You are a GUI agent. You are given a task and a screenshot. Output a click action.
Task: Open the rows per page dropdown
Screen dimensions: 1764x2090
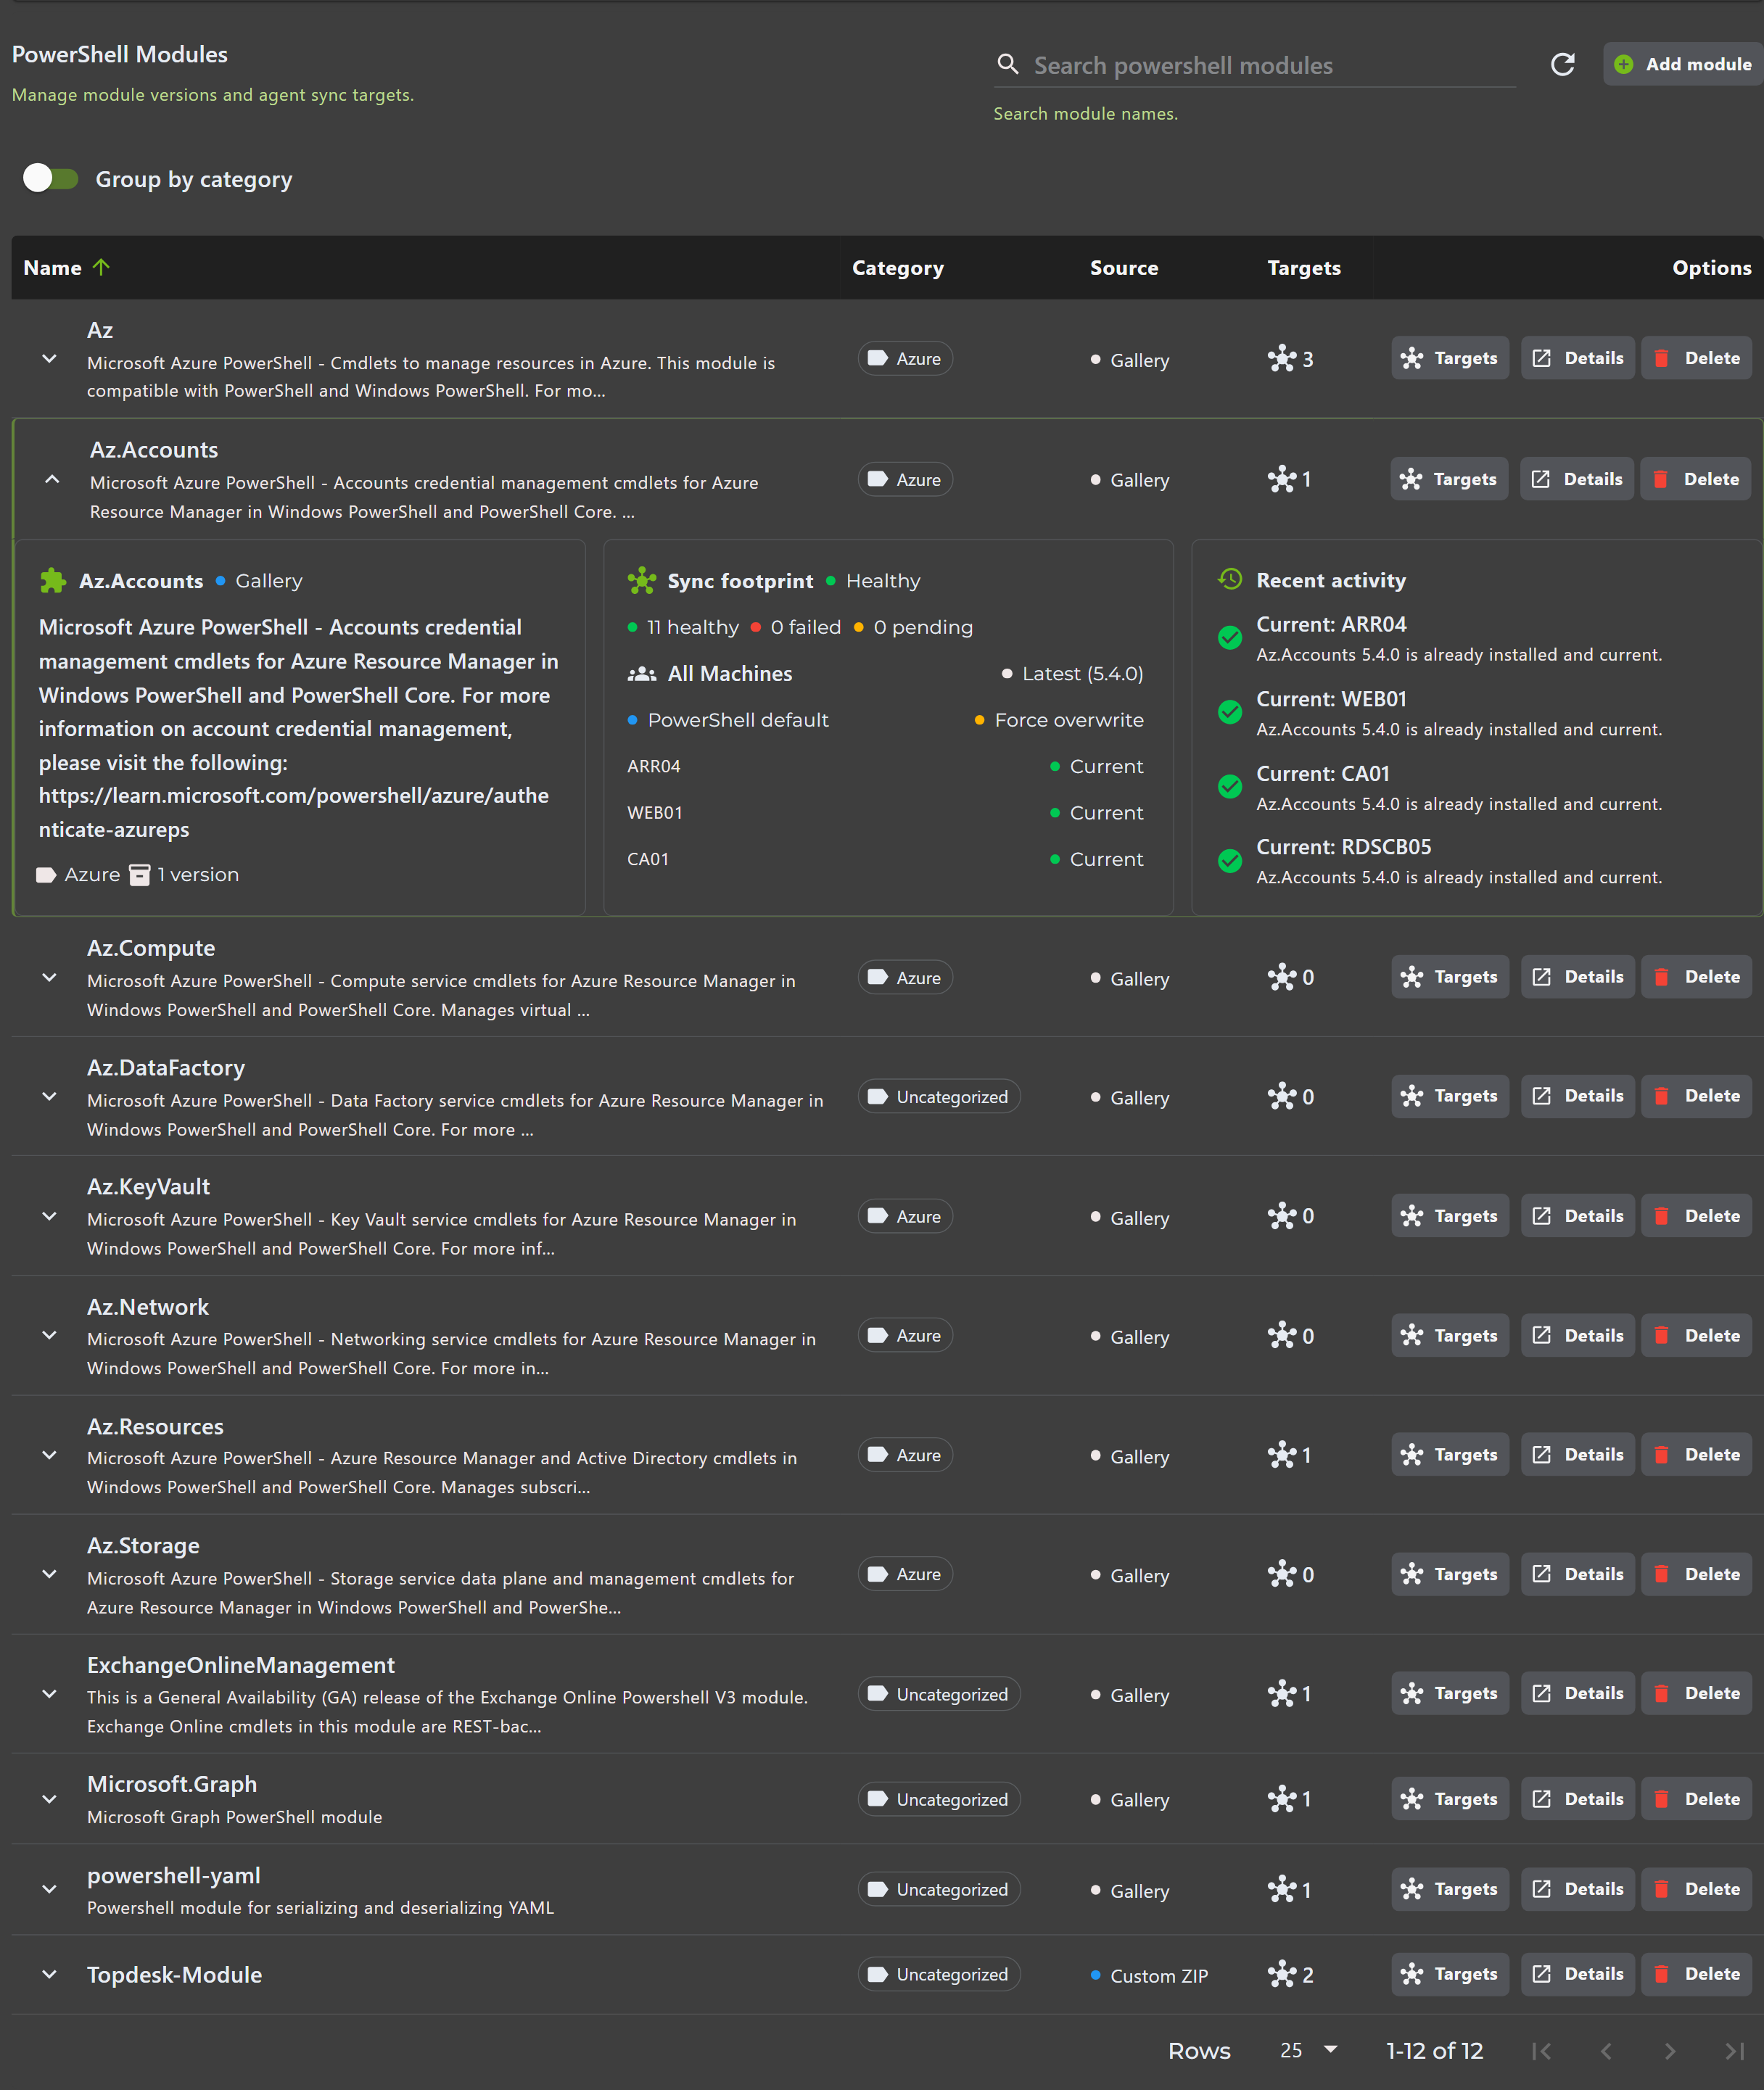tap(1308, 2050)
